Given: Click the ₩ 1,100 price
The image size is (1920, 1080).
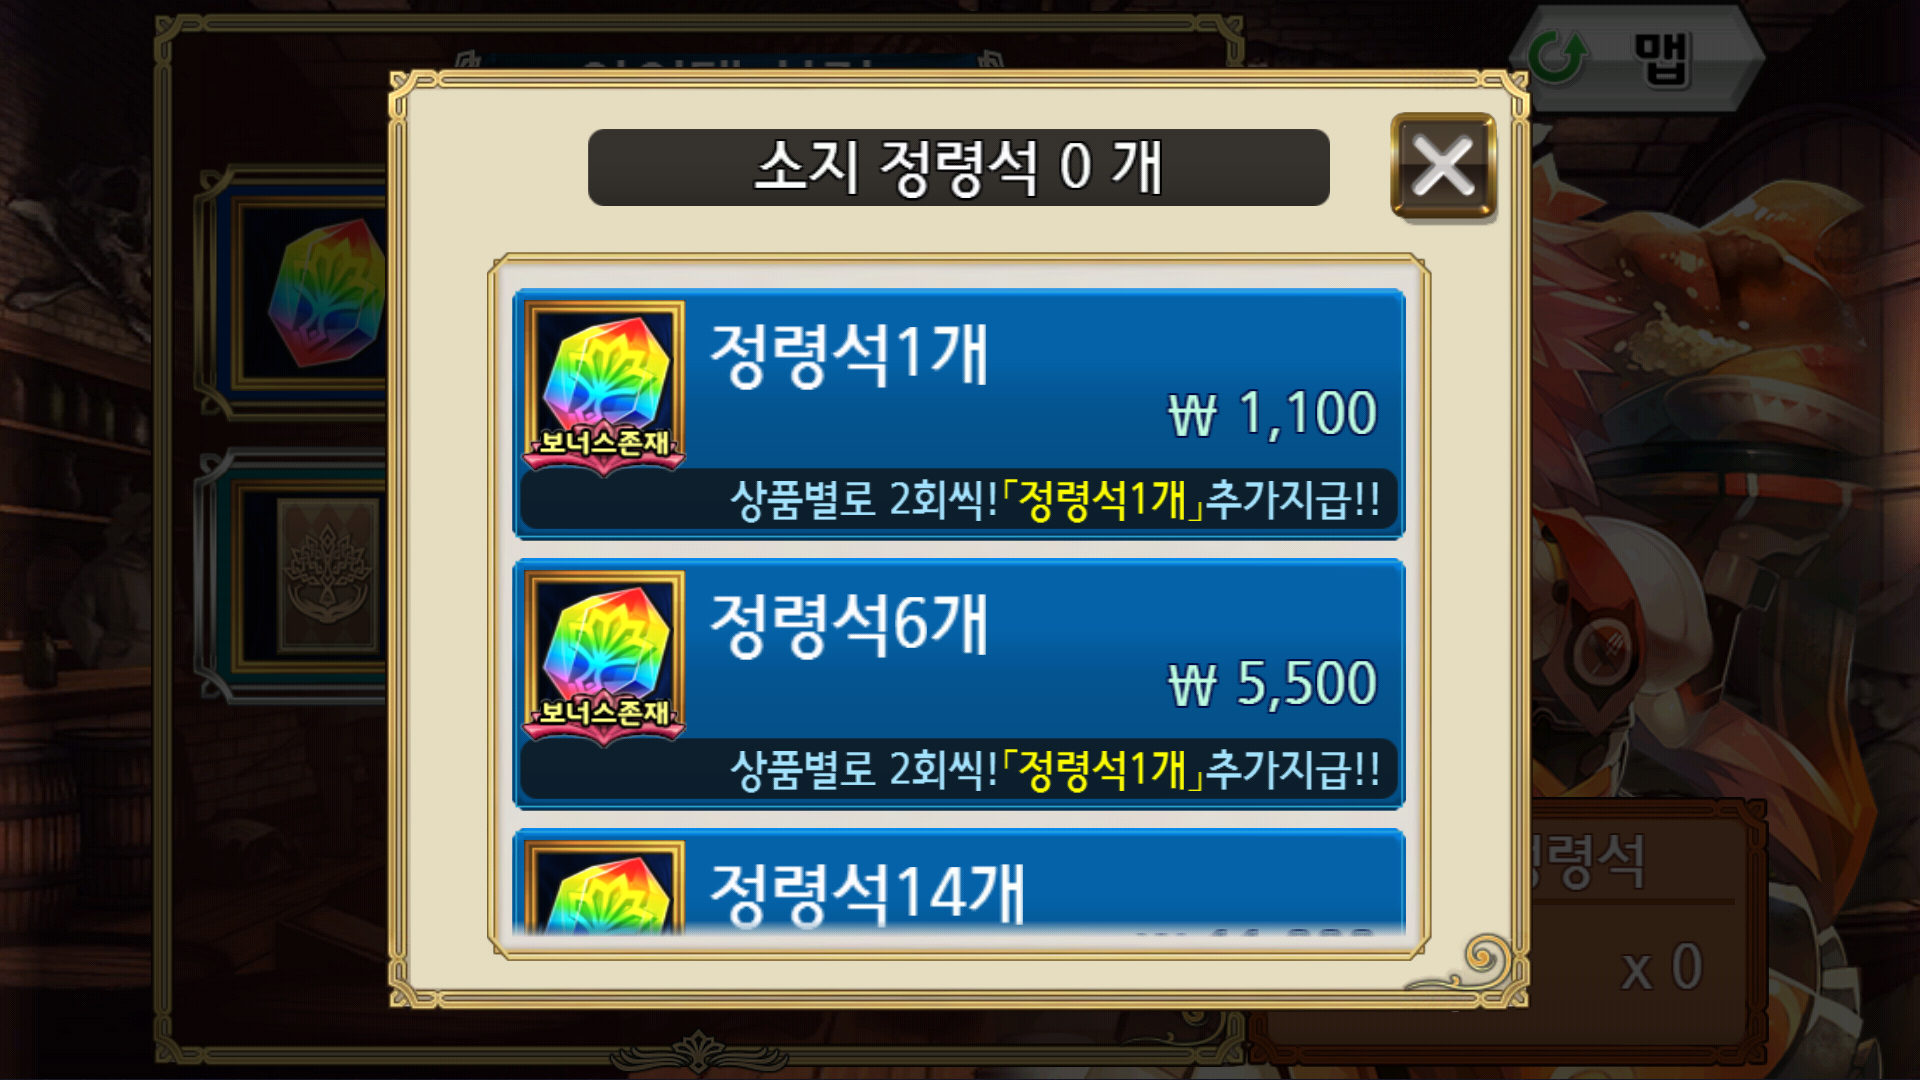Looking at the screenshot, I should pos(1272,413).
